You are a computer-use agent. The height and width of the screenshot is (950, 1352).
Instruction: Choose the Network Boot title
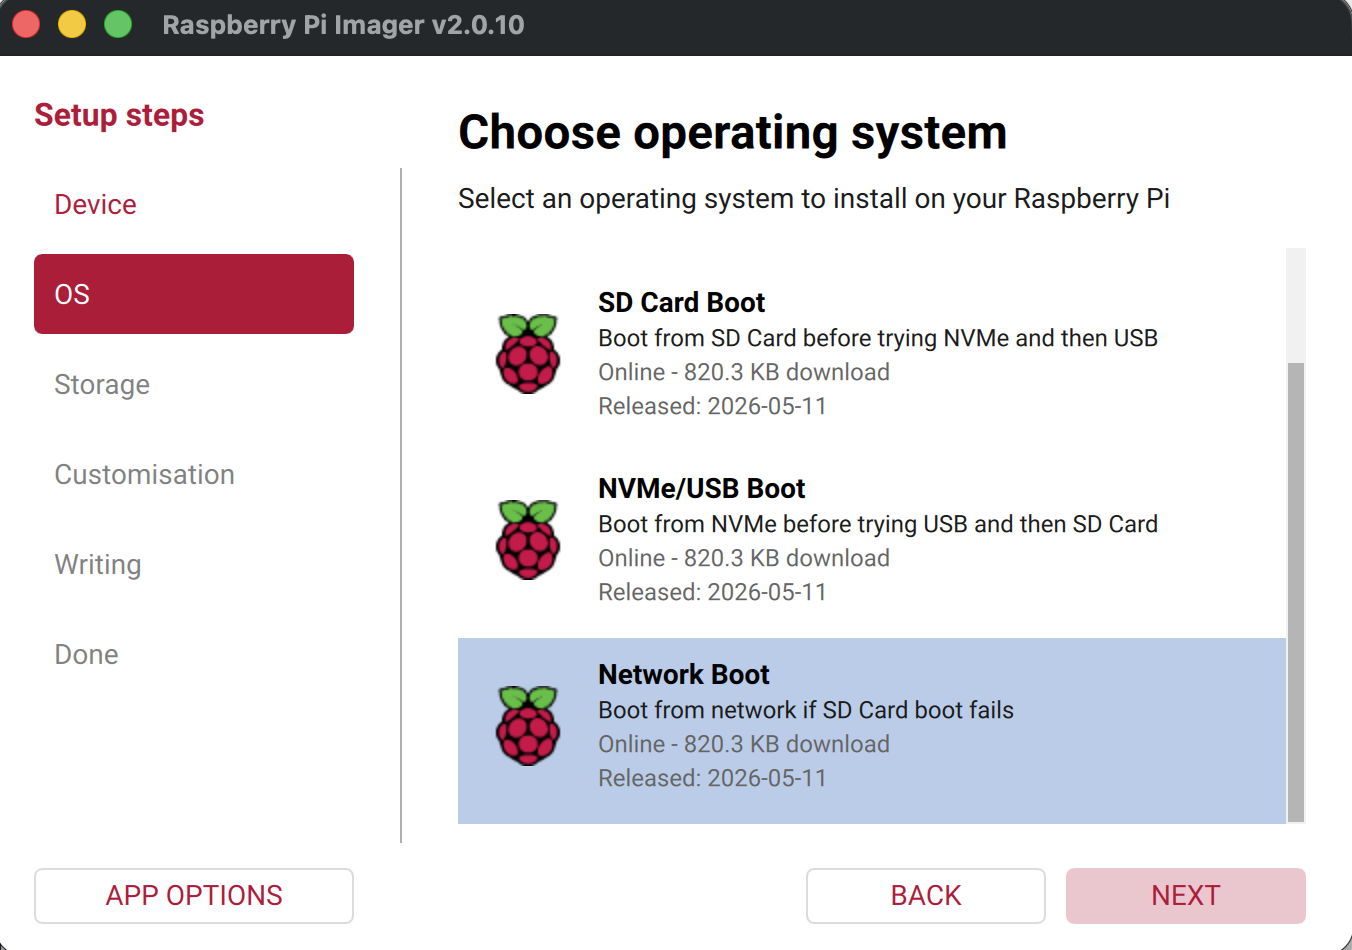pyautogui.click(x=684, y=674)
